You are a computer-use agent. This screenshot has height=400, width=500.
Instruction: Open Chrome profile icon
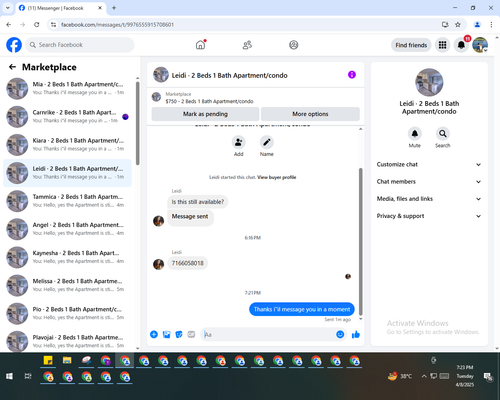(477, 25)
